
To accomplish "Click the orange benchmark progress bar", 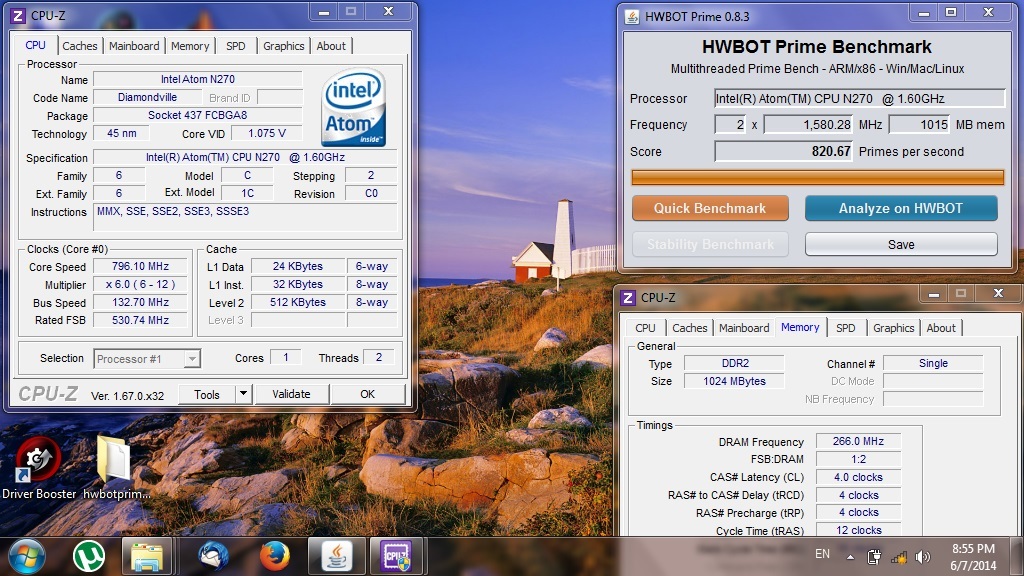I will click(x=817, y=178).
